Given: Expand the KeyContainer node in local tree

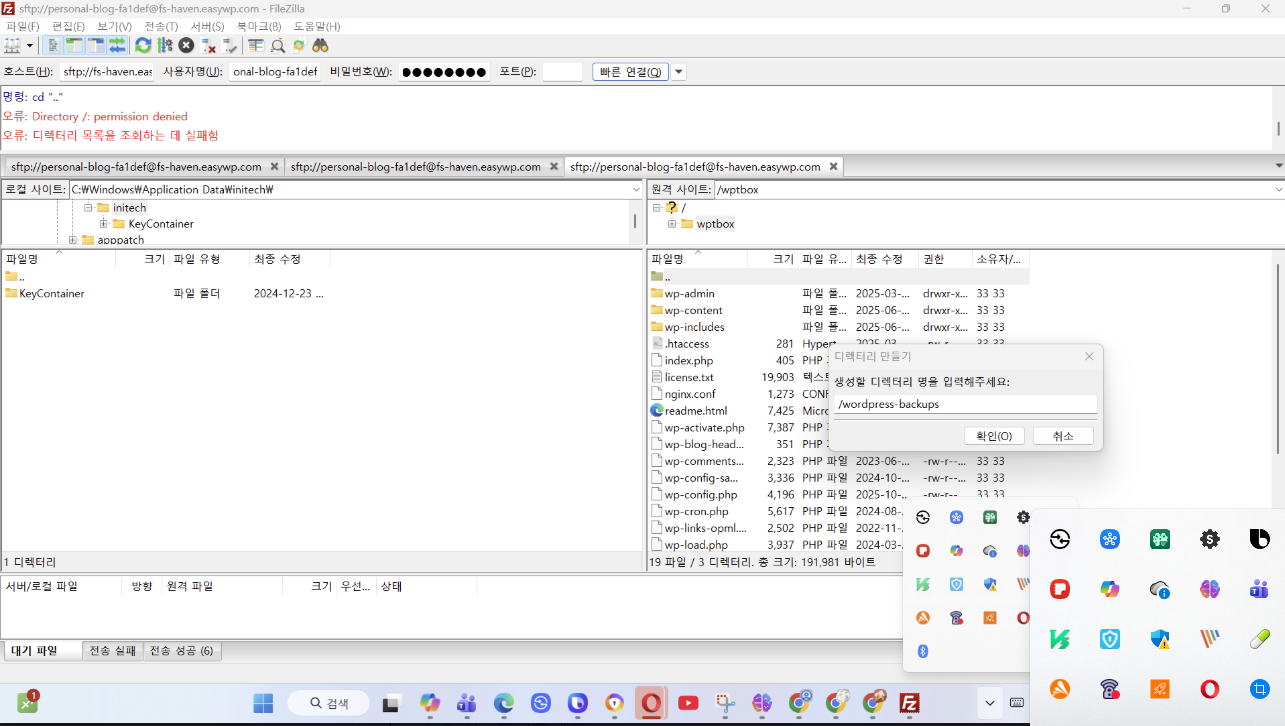Looking at the screenshot, I should [x=103, y=223].
